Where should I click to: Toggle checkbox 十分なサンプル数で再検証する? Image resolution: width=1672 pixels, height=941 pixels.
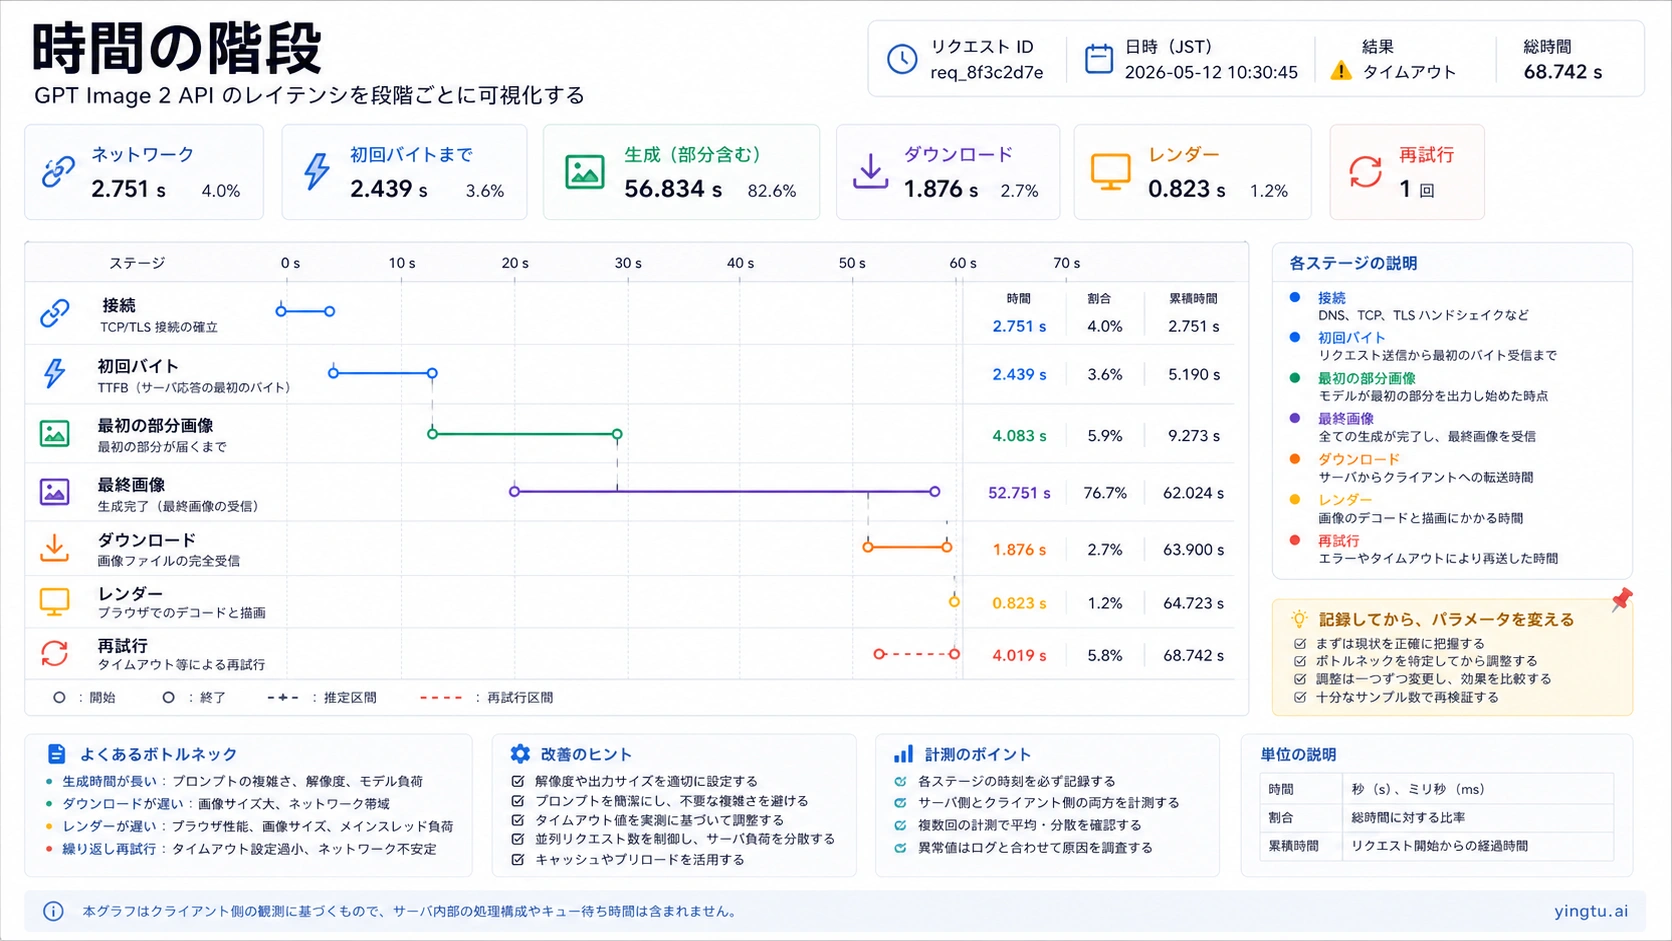pyautogui.click(x=1300, y=698)
